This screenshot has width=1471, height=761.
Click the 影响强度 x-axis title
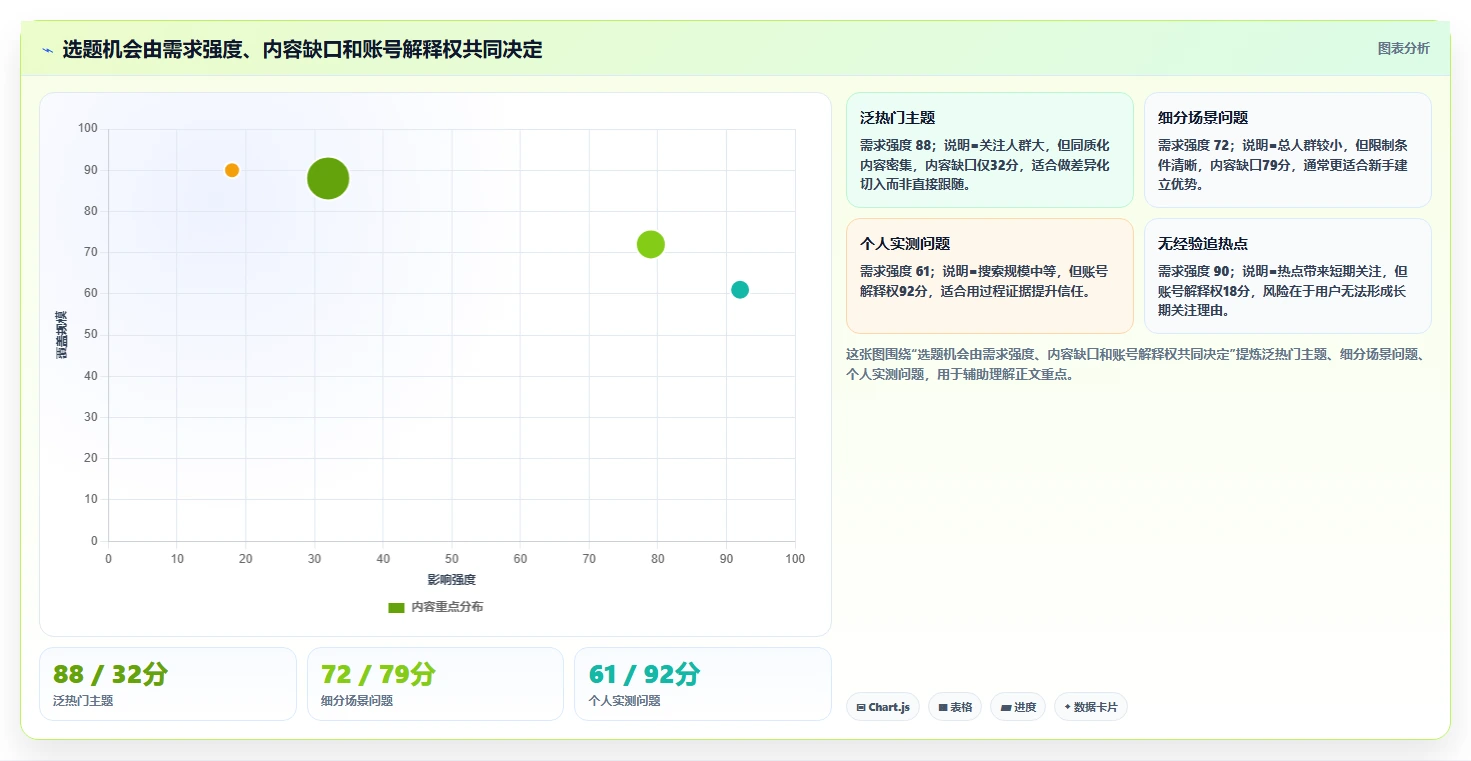coord(451,580)
